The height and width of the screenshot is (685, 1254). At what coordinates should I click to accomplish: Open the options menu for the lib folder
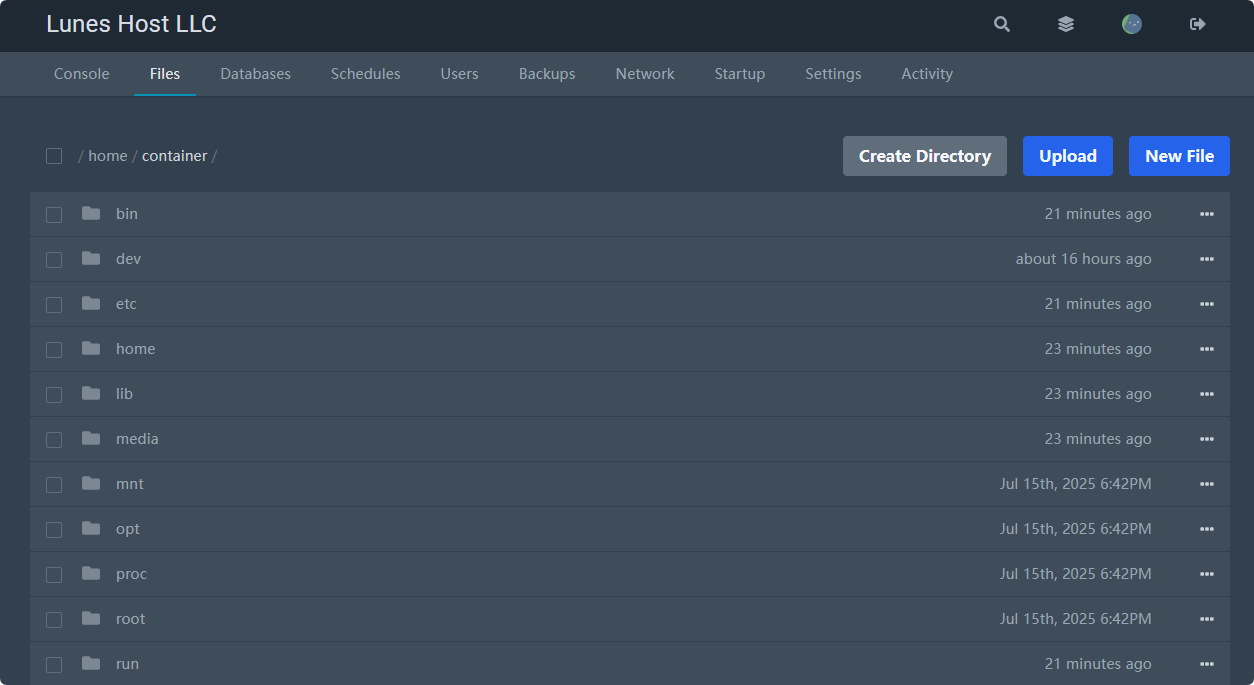[1206, 394]
